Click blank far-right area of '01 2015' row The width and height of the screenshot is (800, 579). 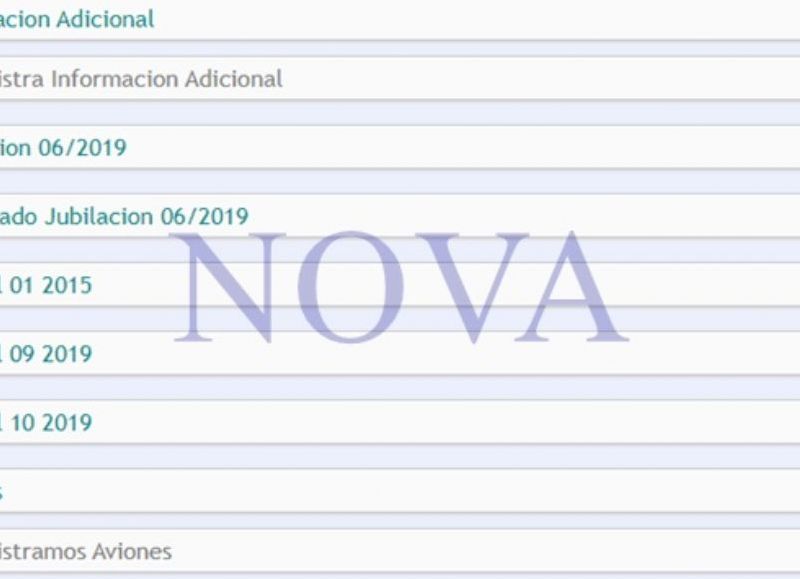tap(720, 285)
